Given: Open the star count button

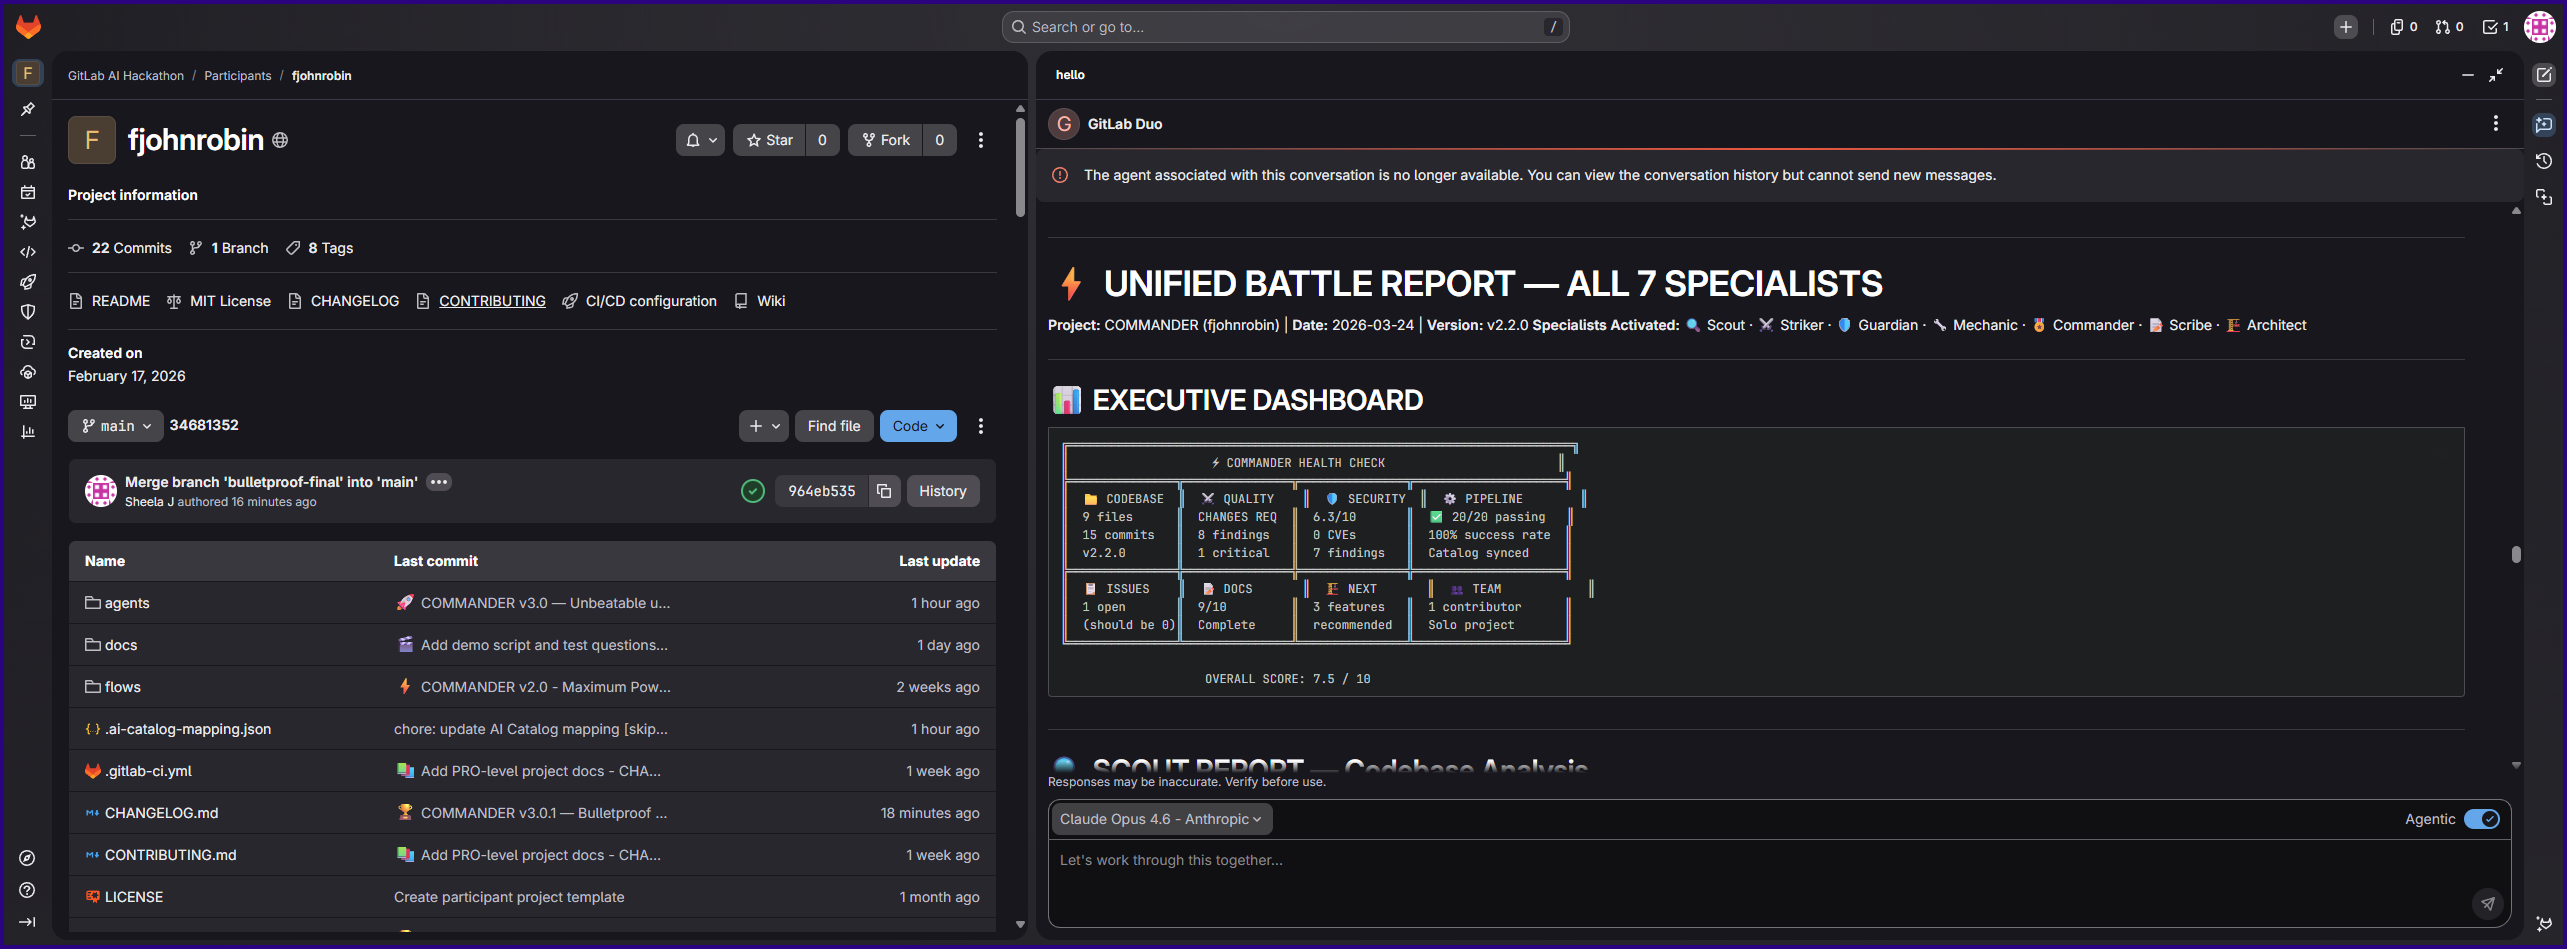Looking at the screenshot, I should click(x=822, y=140).
